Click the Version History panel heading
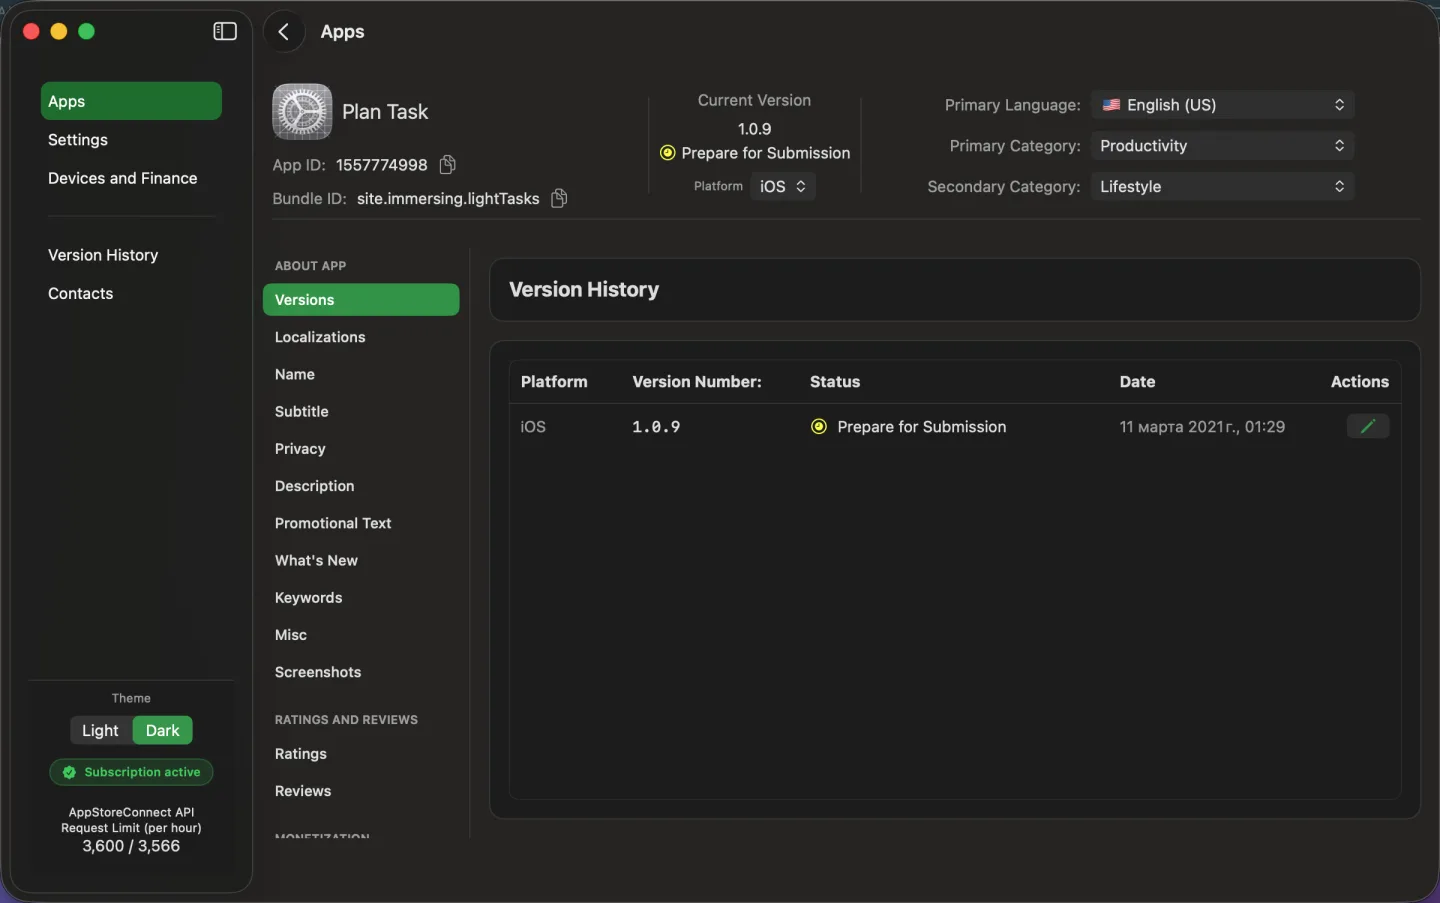The width and height of the screenshot is (1440, 903). point(584,290)
